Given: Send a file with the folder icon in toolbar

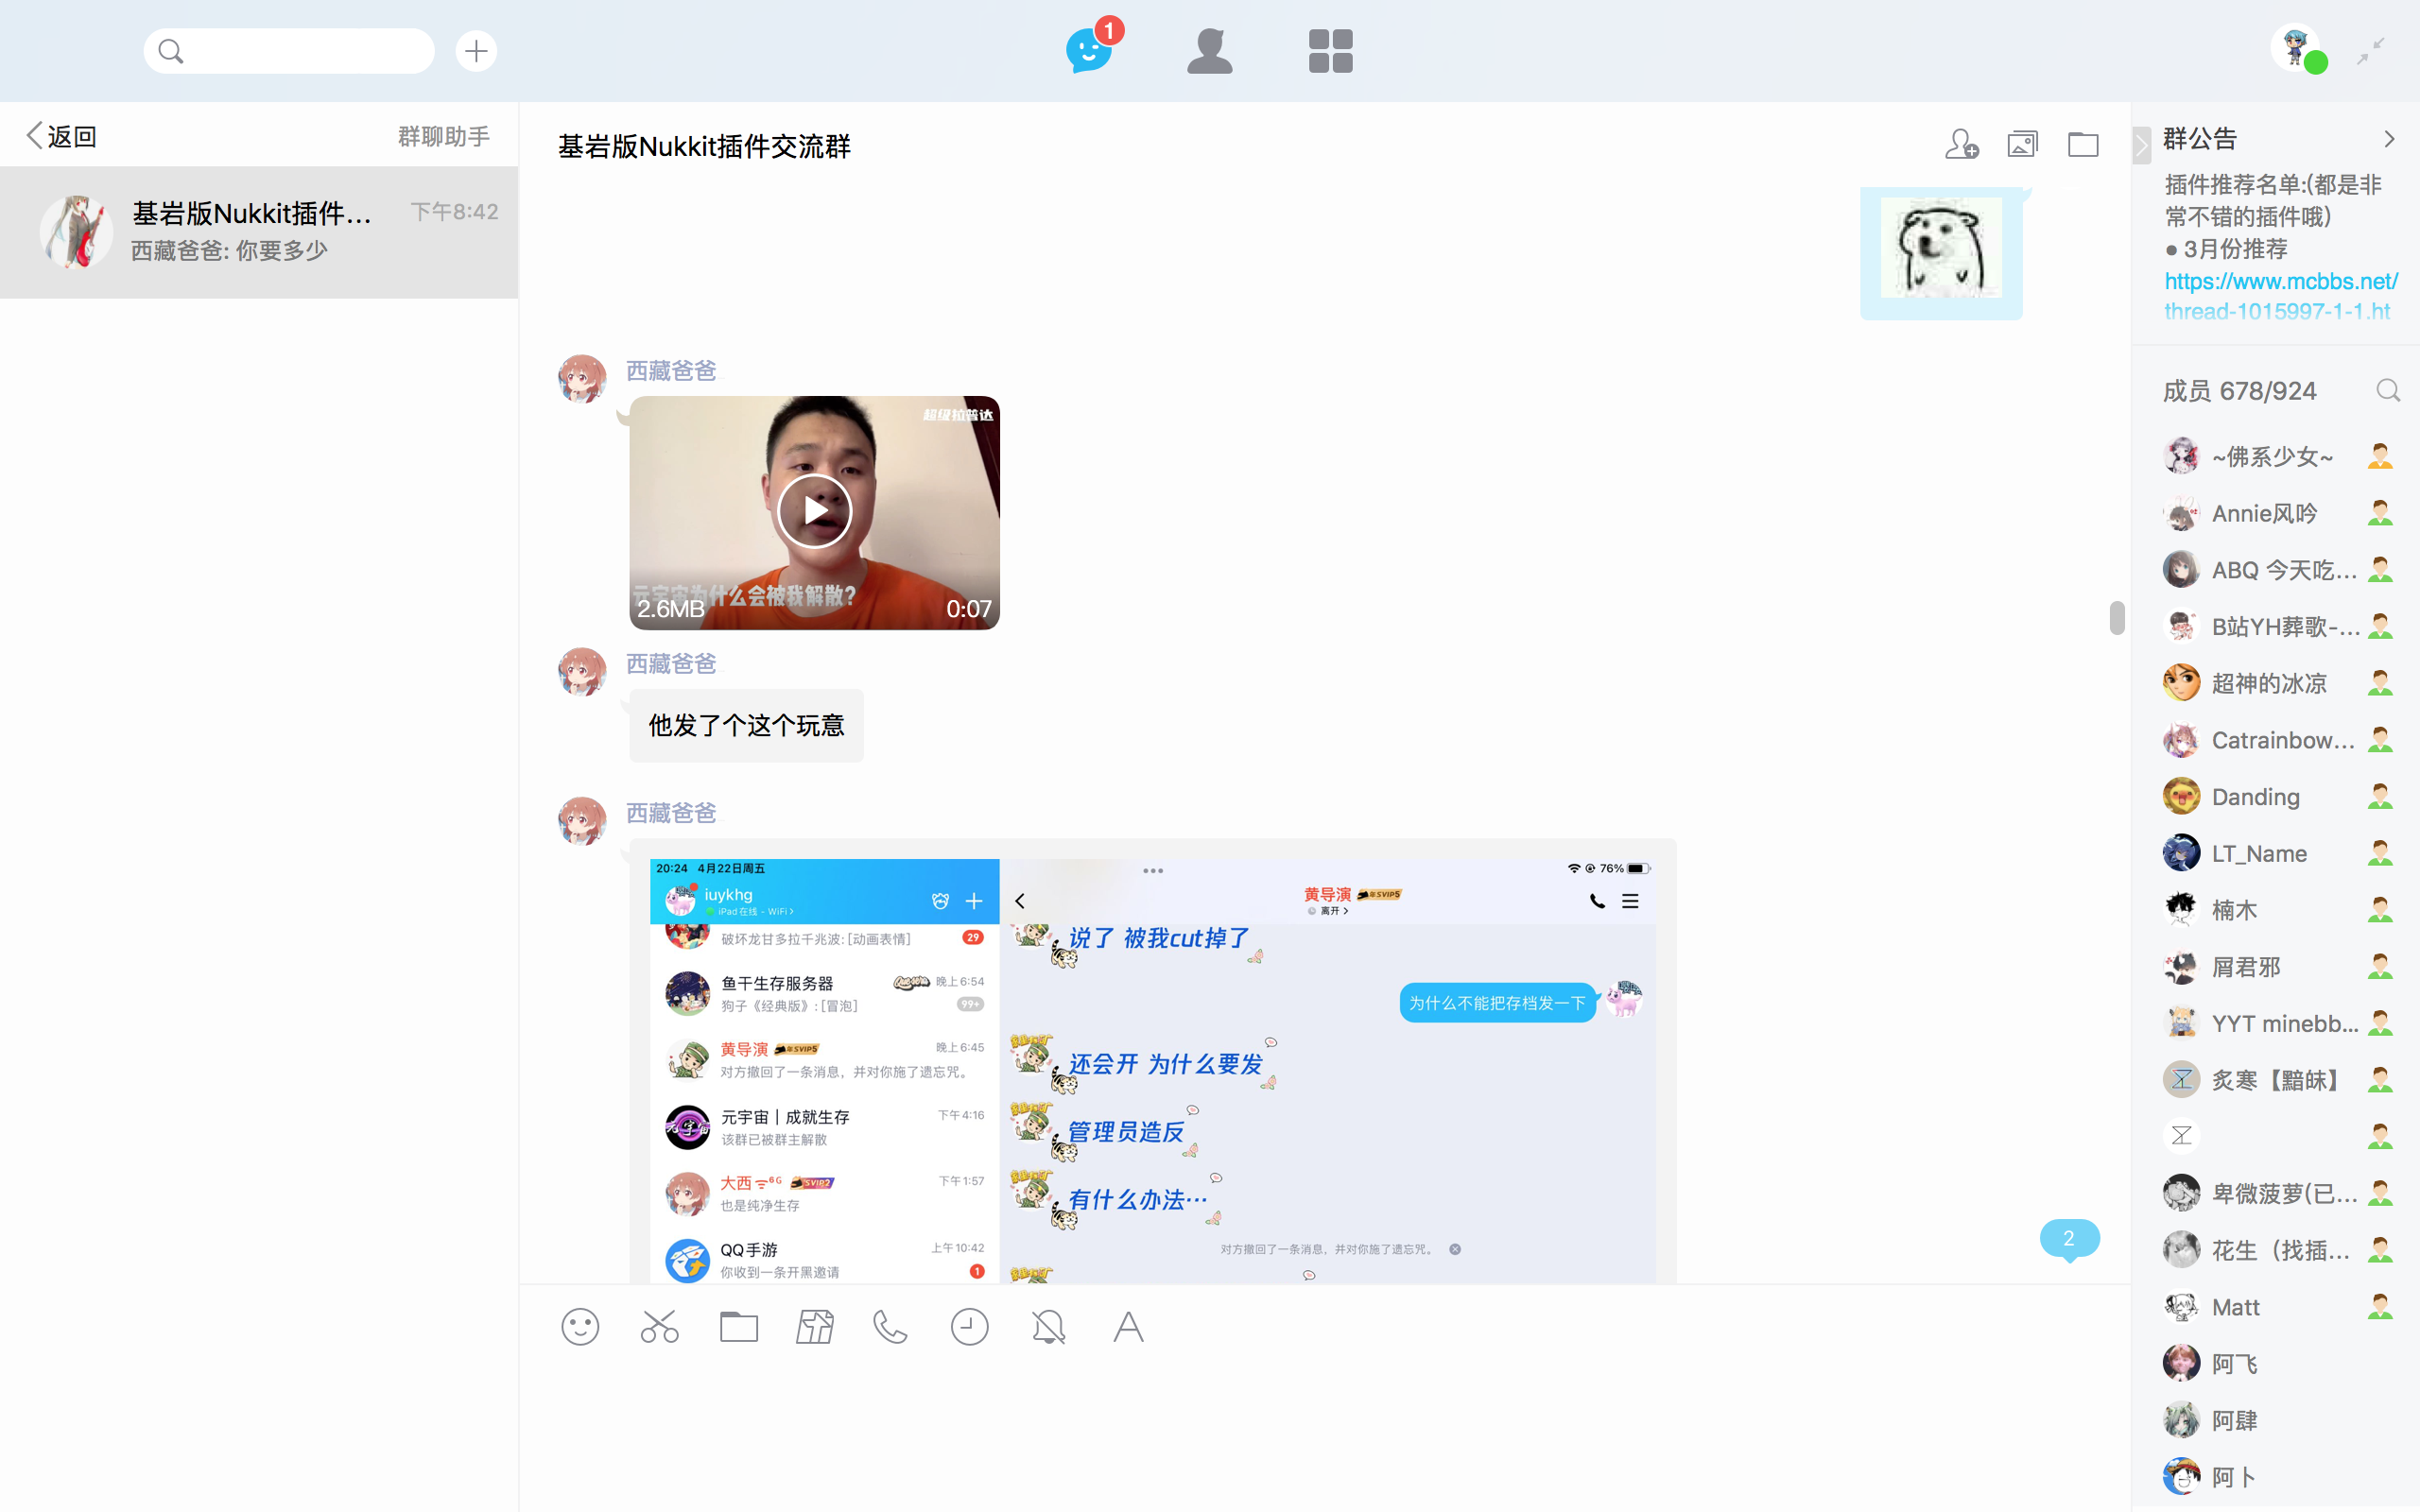Looking at the screenshot, I should 739,1327.
